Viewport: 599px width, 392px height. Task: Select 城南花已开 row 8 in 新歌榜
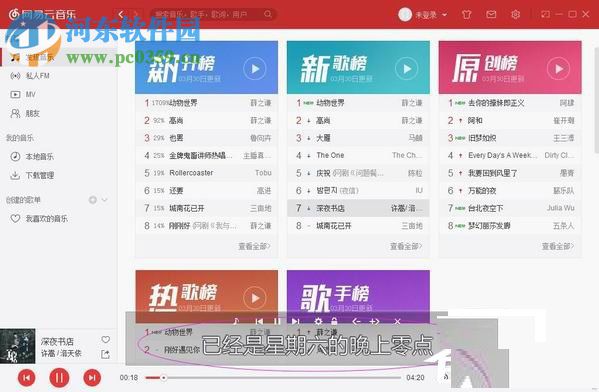[x=358, y=226]
